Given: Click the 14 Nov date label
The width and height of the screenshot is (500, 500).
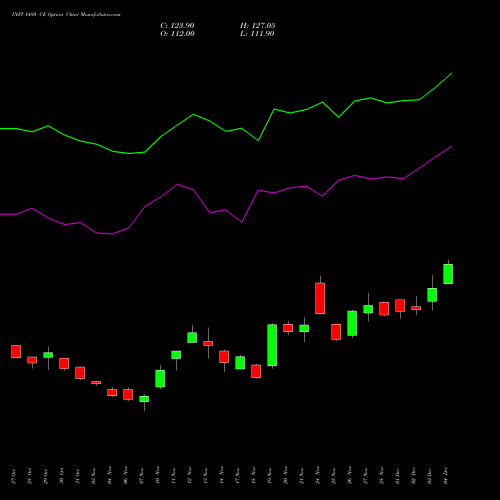Looking at the screenshot, I should (x=222, y=476).
